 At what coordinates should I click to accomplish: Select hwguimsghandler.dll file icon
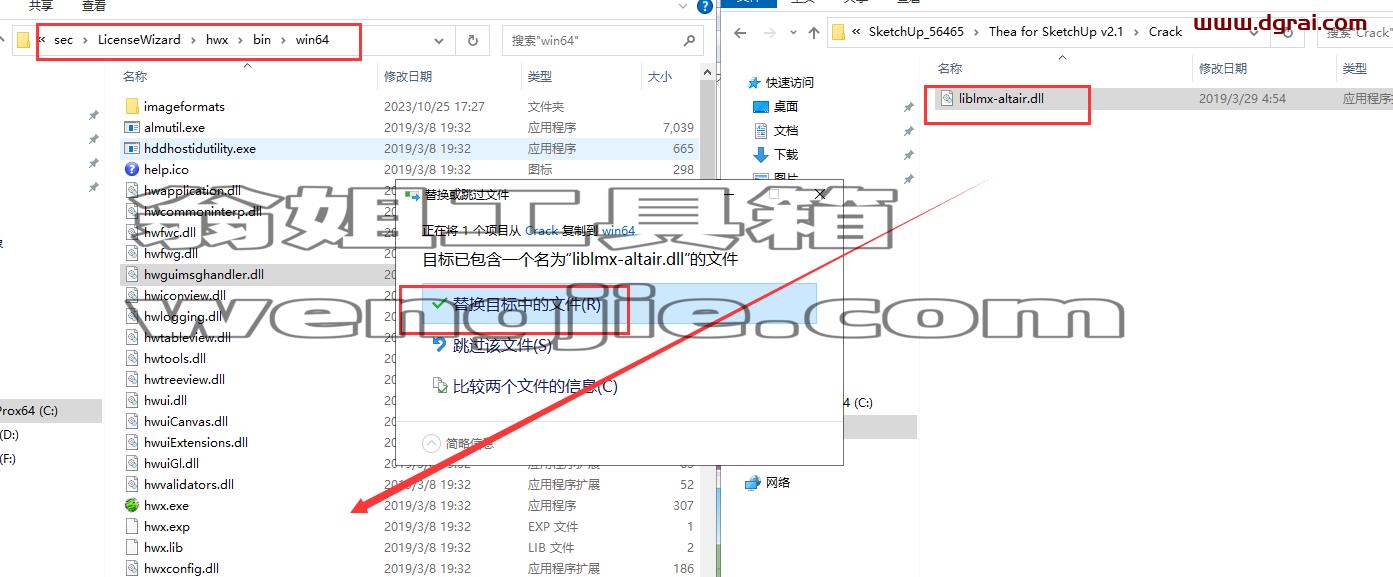click(132, 274)
